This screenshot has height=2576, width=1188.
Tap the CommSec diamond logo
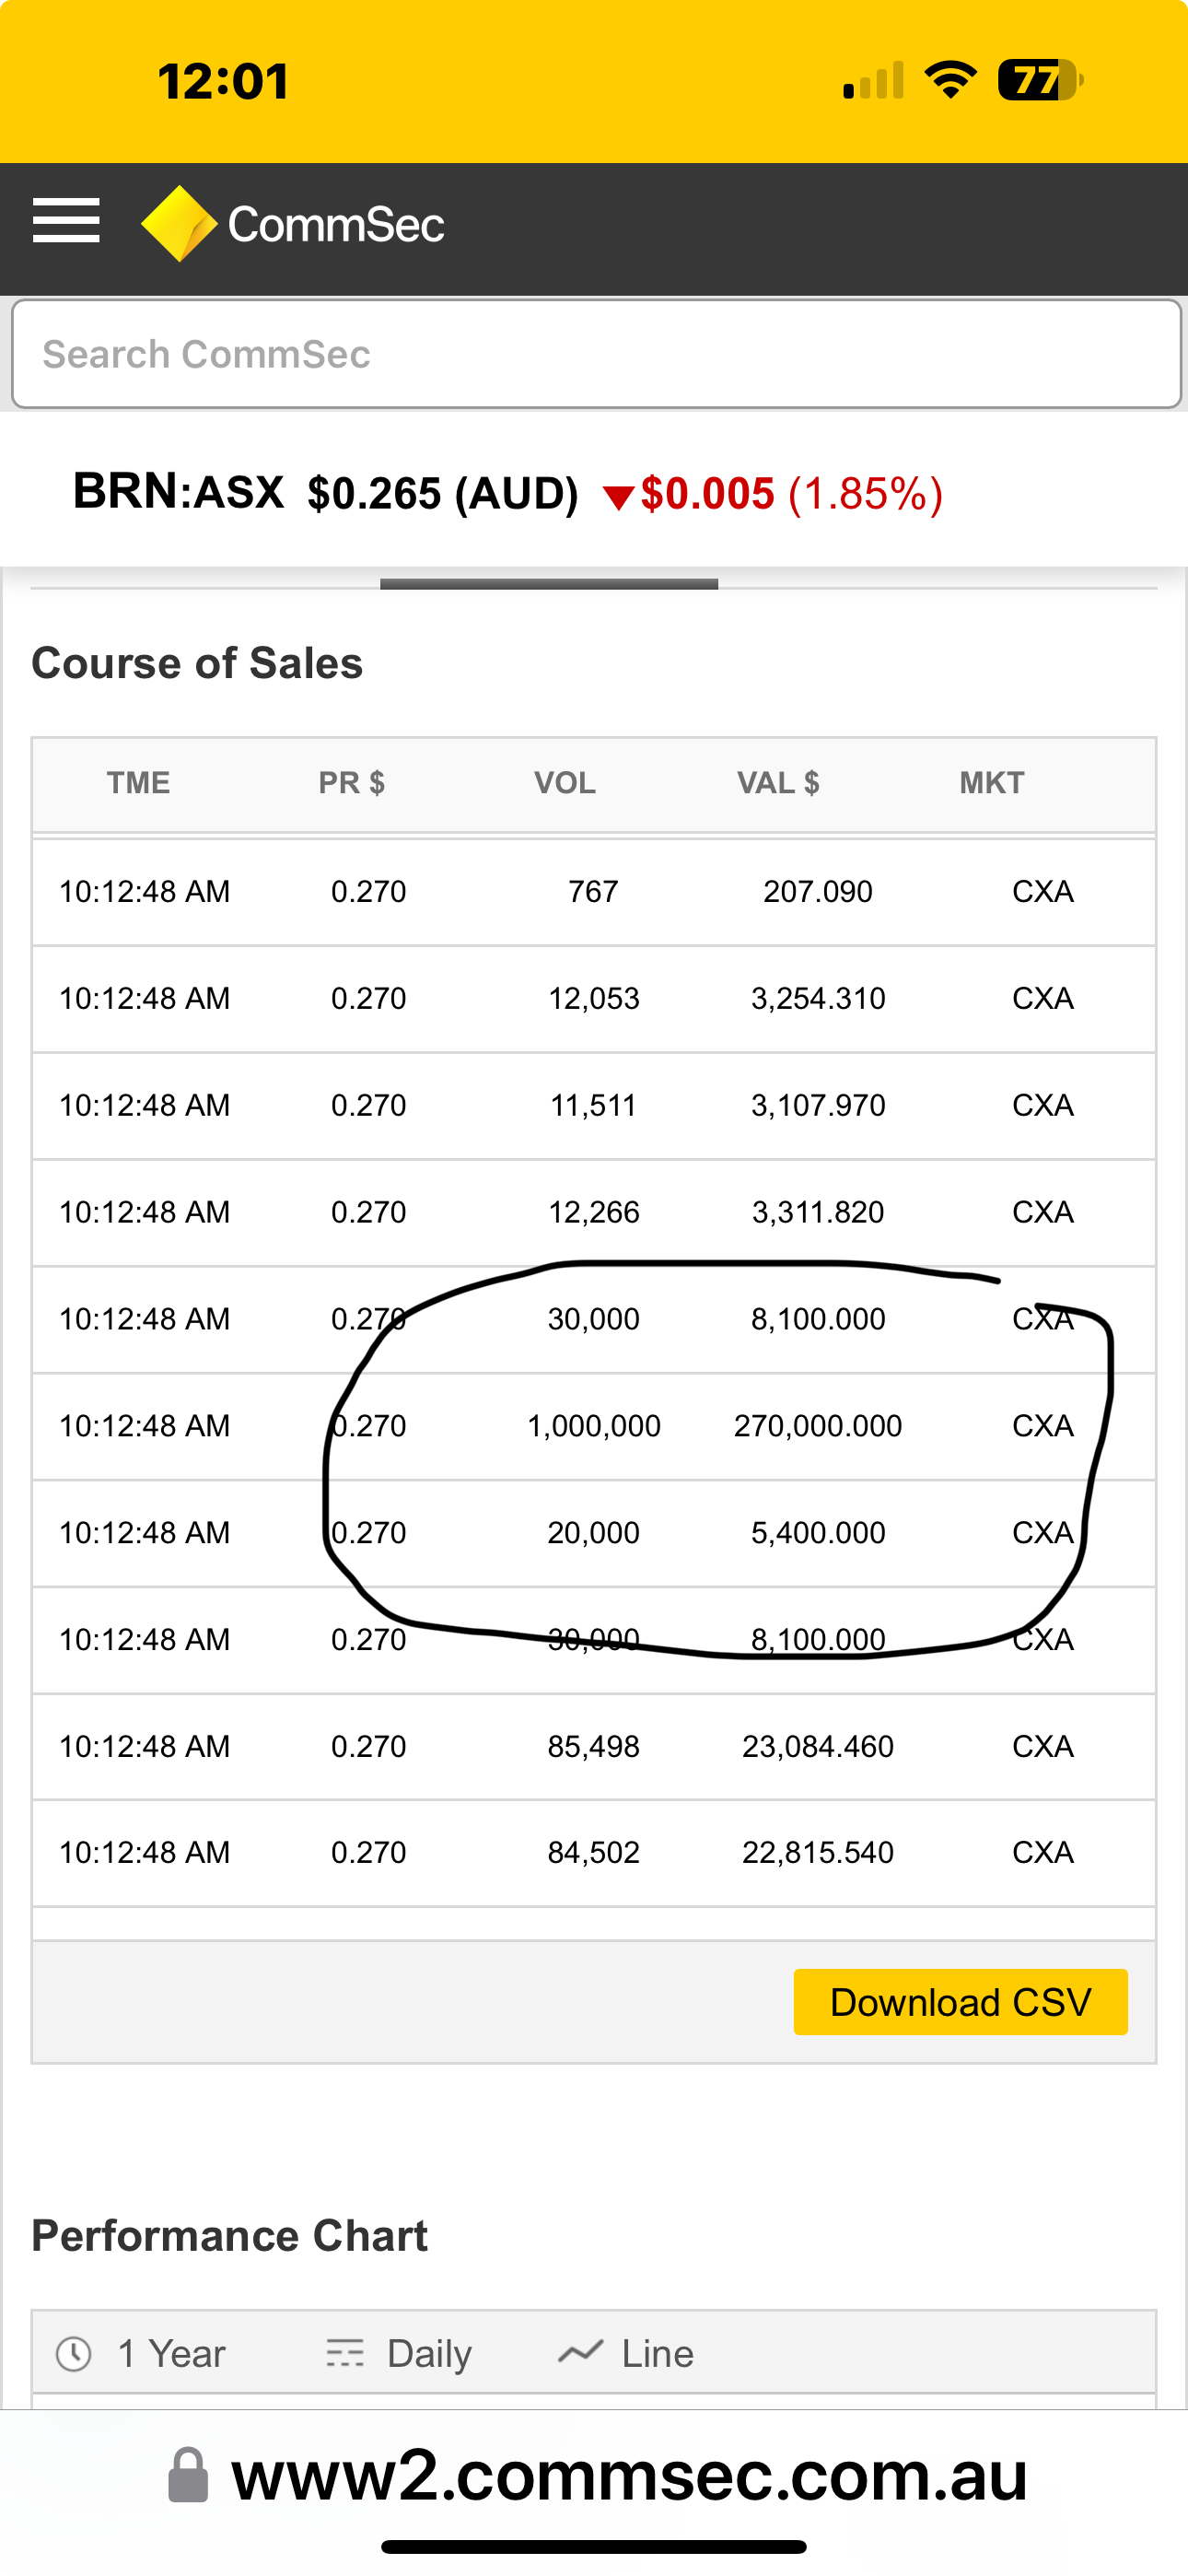179,224
